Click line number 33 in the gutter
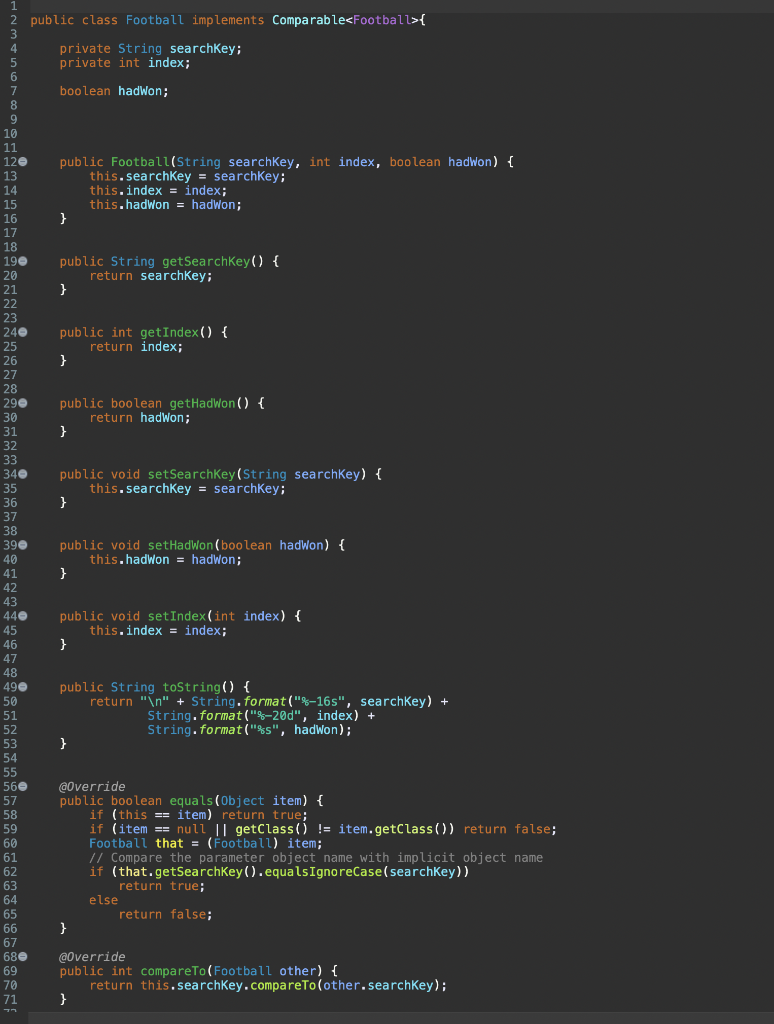Image resolution: width=774 pixels, height=1024 pixels. coord(10,460)
